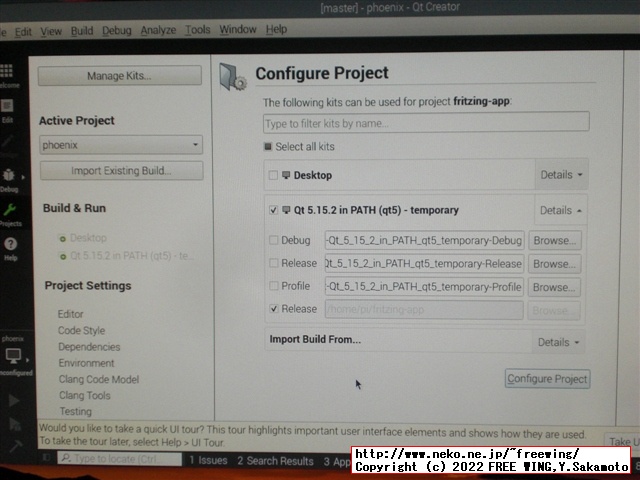Viewport: 640px width, 480px height.
Task: Expand Details for the Desktop kit
Action: coord(560,175)
